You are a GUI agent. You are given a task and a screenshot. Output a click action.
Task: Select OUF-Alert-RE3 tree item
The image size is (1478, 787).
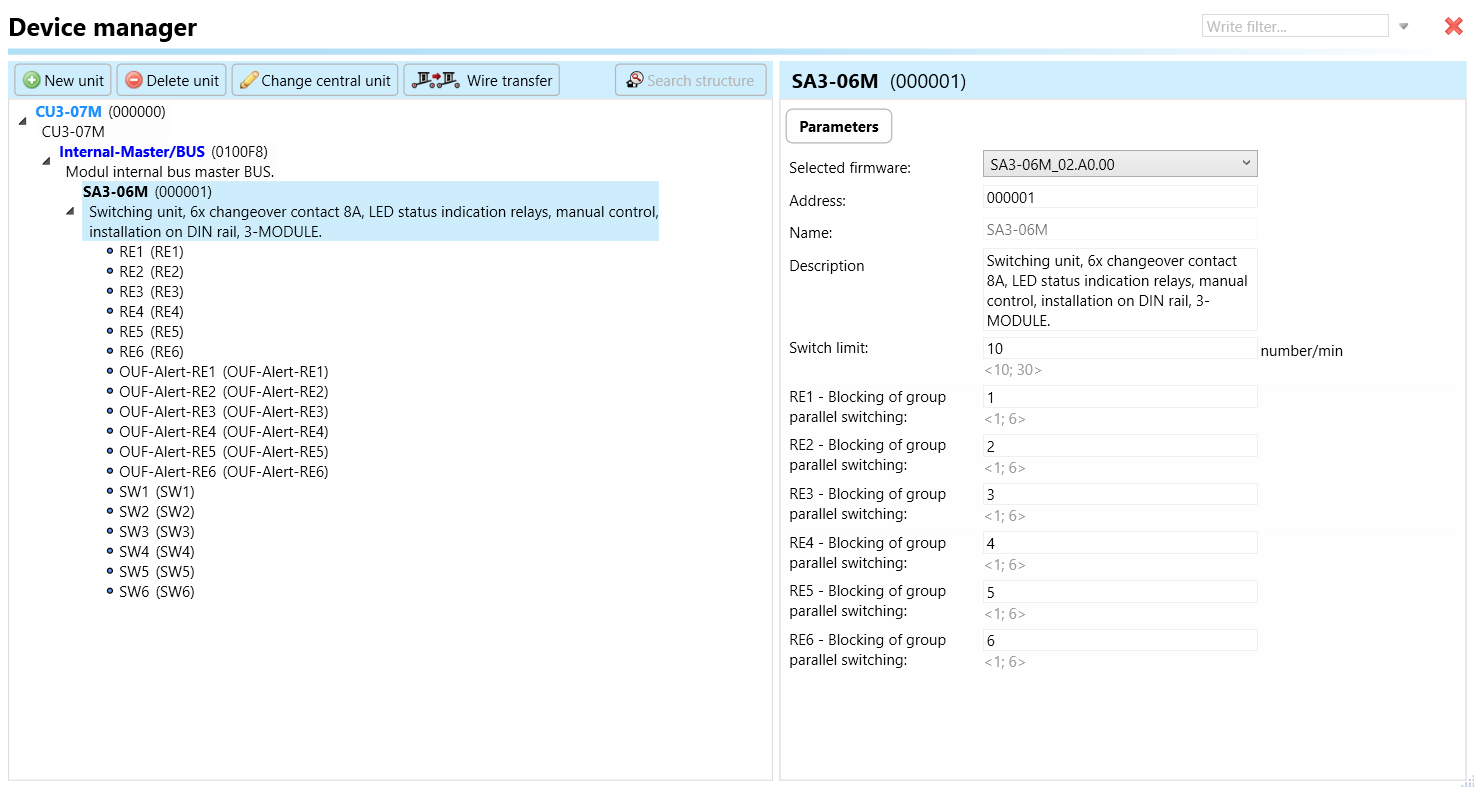(223, 412)
